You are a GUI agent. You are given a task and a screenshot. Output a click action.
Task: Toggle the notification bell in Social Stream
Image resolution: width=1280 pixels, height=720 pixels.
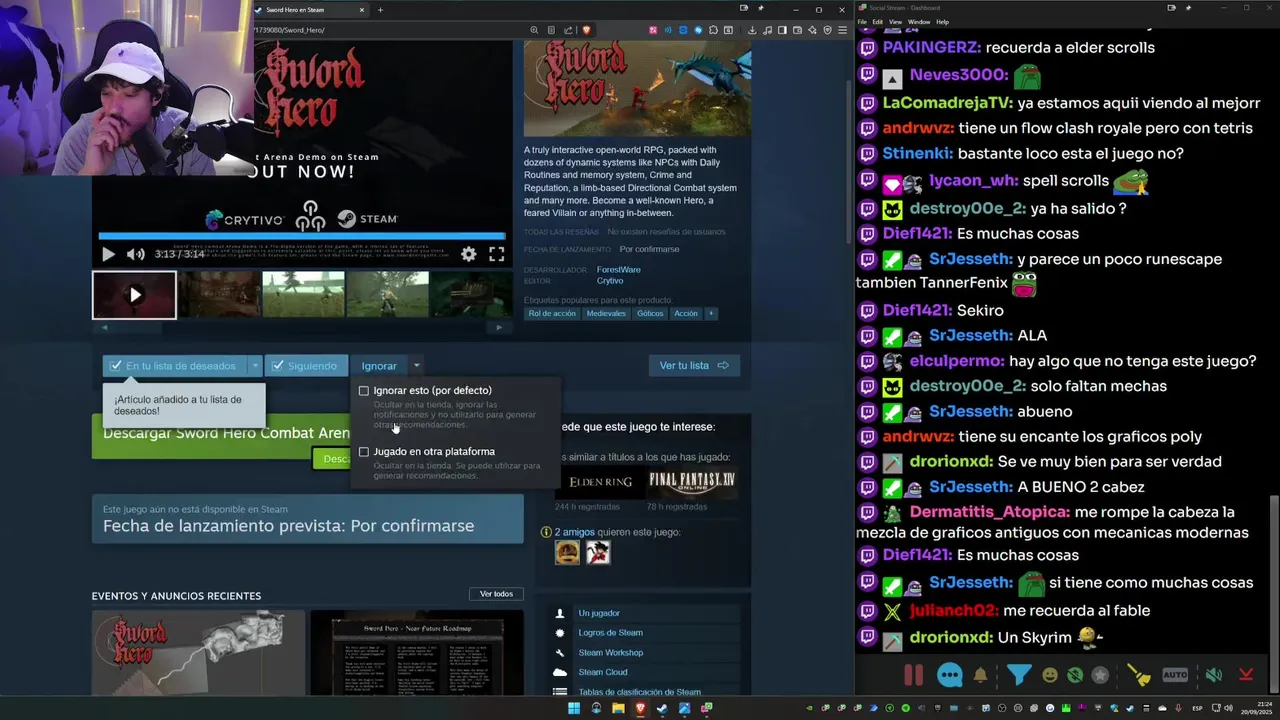(980, 675)
